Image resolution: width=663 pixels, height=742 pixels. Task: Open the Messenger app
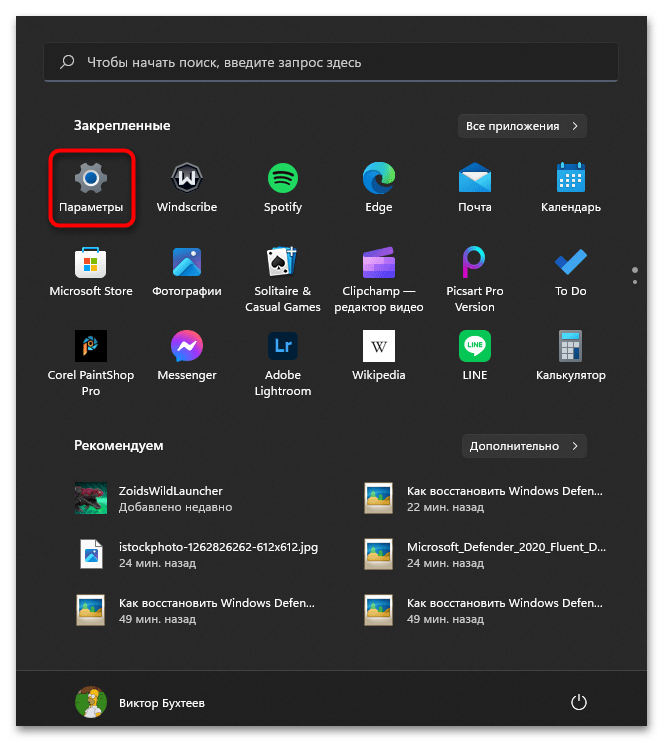pos(187,356)
